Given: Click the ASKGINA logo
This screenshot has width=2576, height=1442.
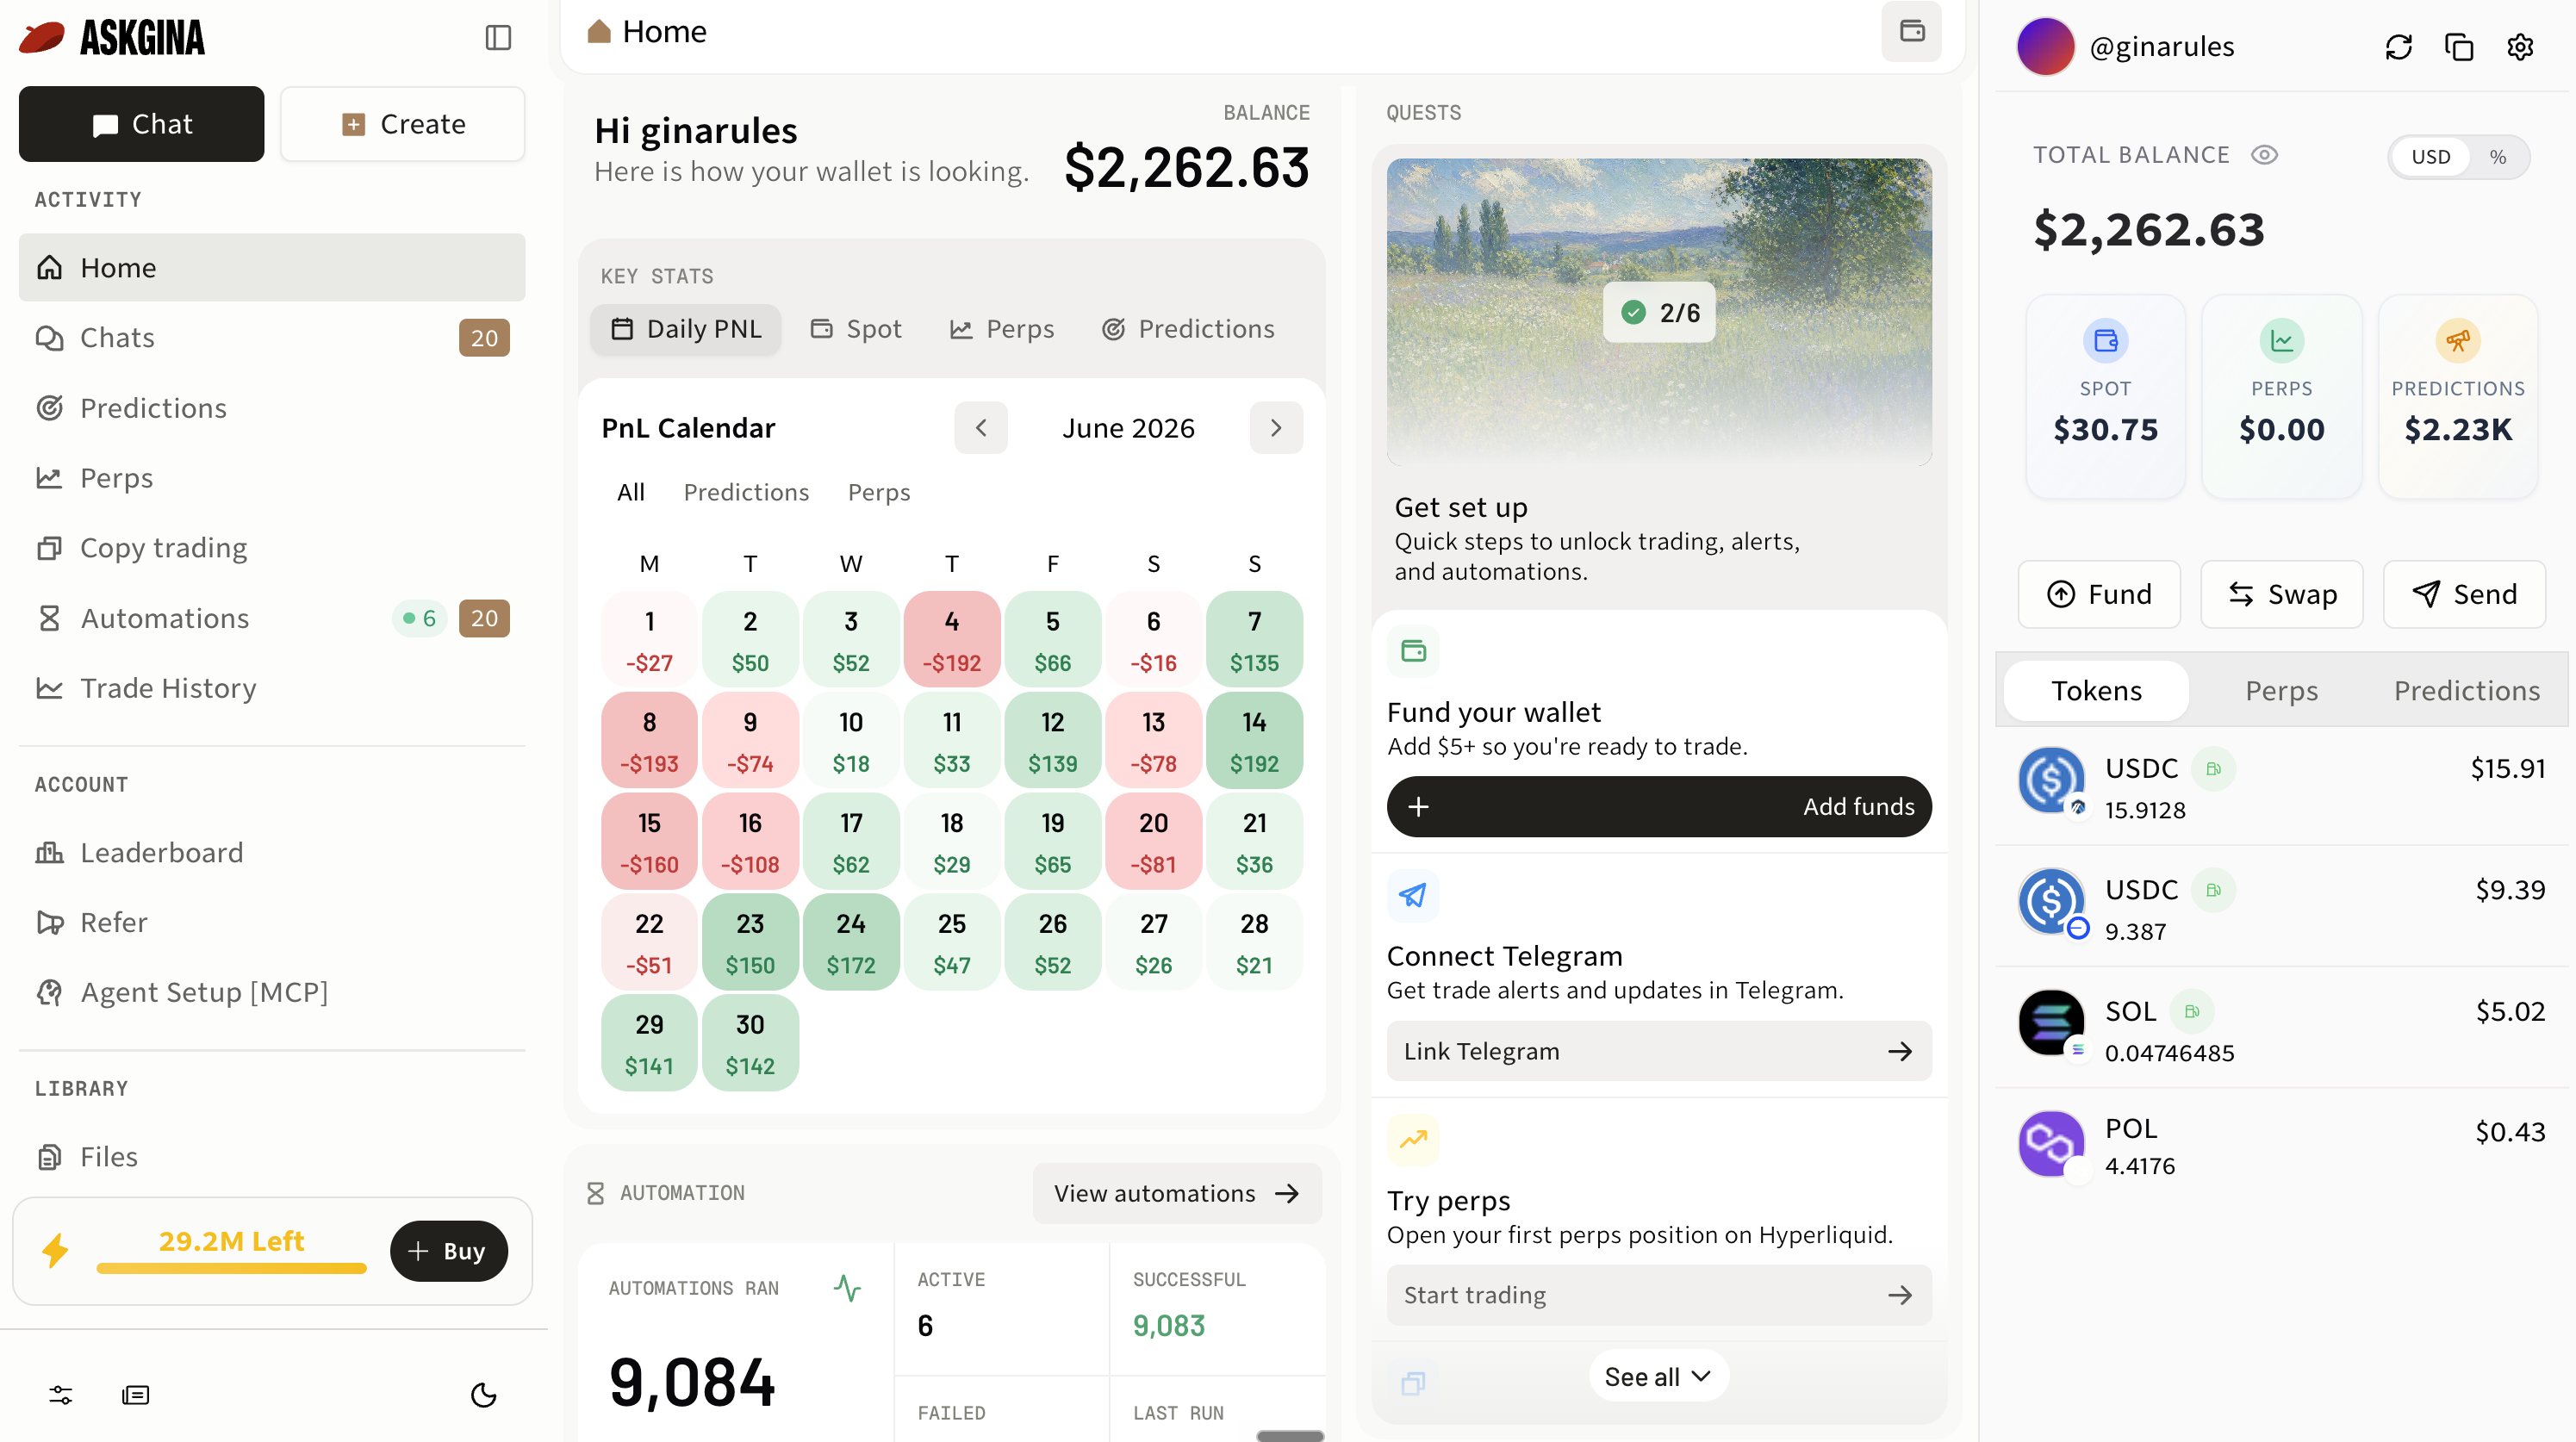Looking at the screenshot, I should click(112, 38).
